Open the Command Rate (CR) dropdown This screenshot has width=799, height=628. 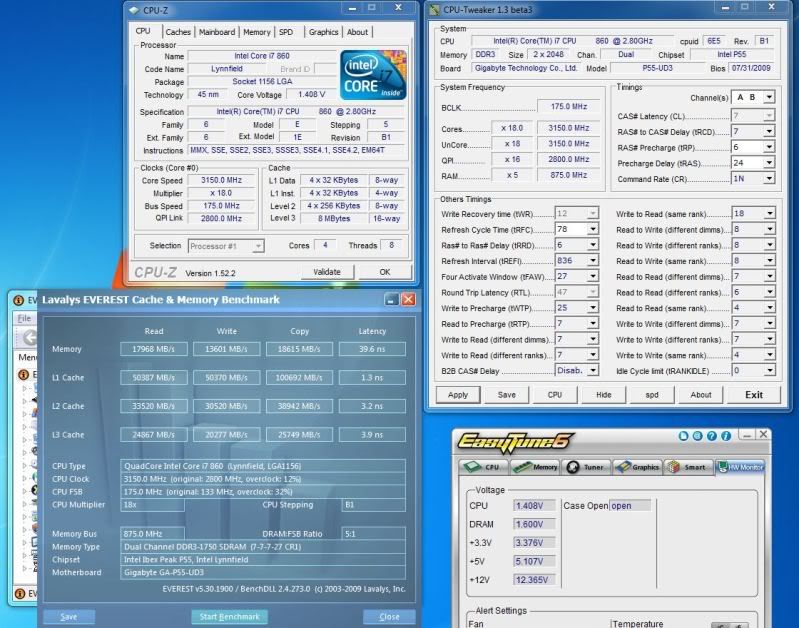[769, 178]
